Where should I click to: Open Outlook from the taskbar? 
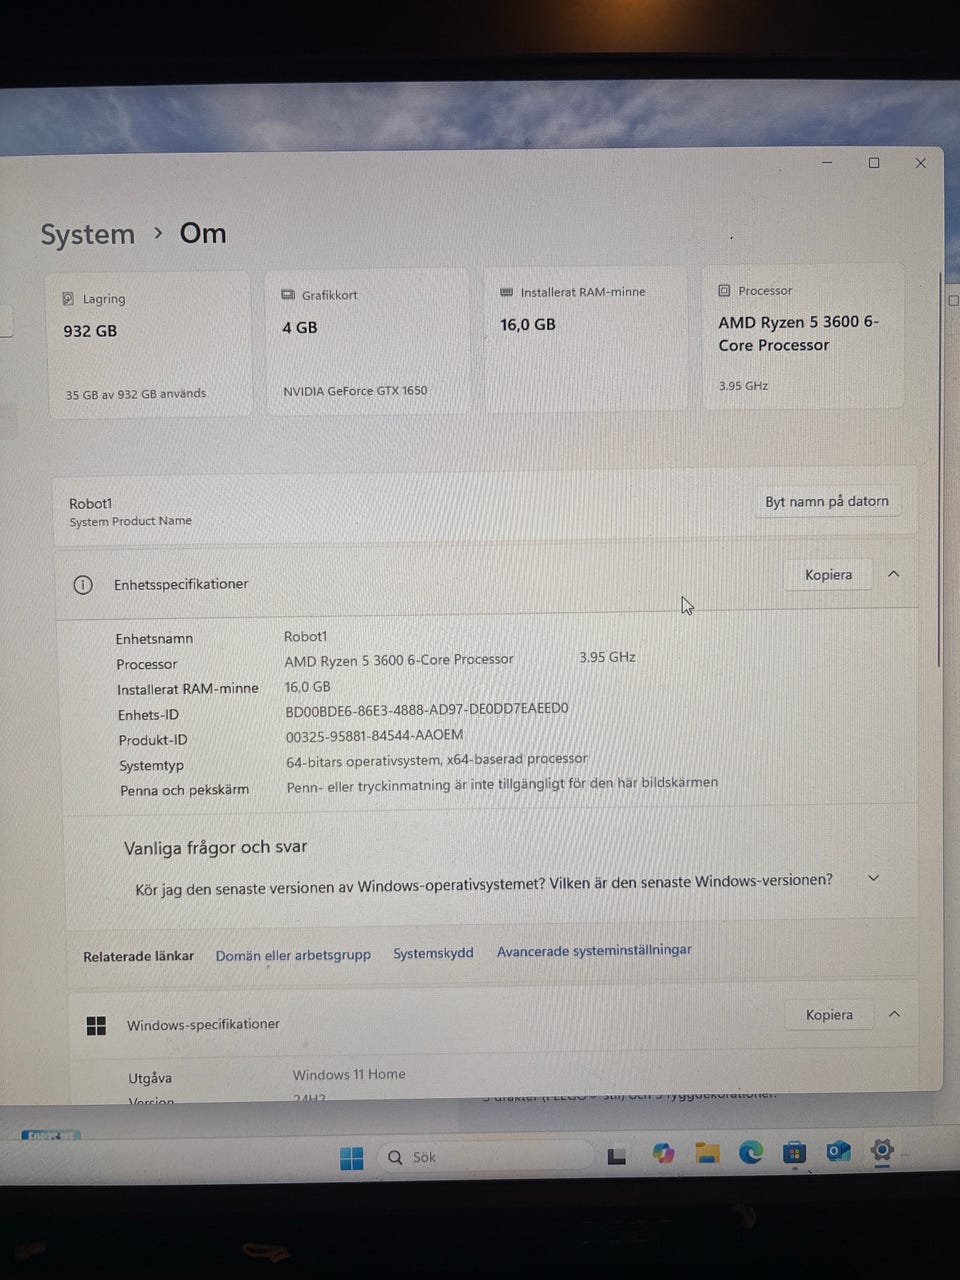coord(837,1151)
